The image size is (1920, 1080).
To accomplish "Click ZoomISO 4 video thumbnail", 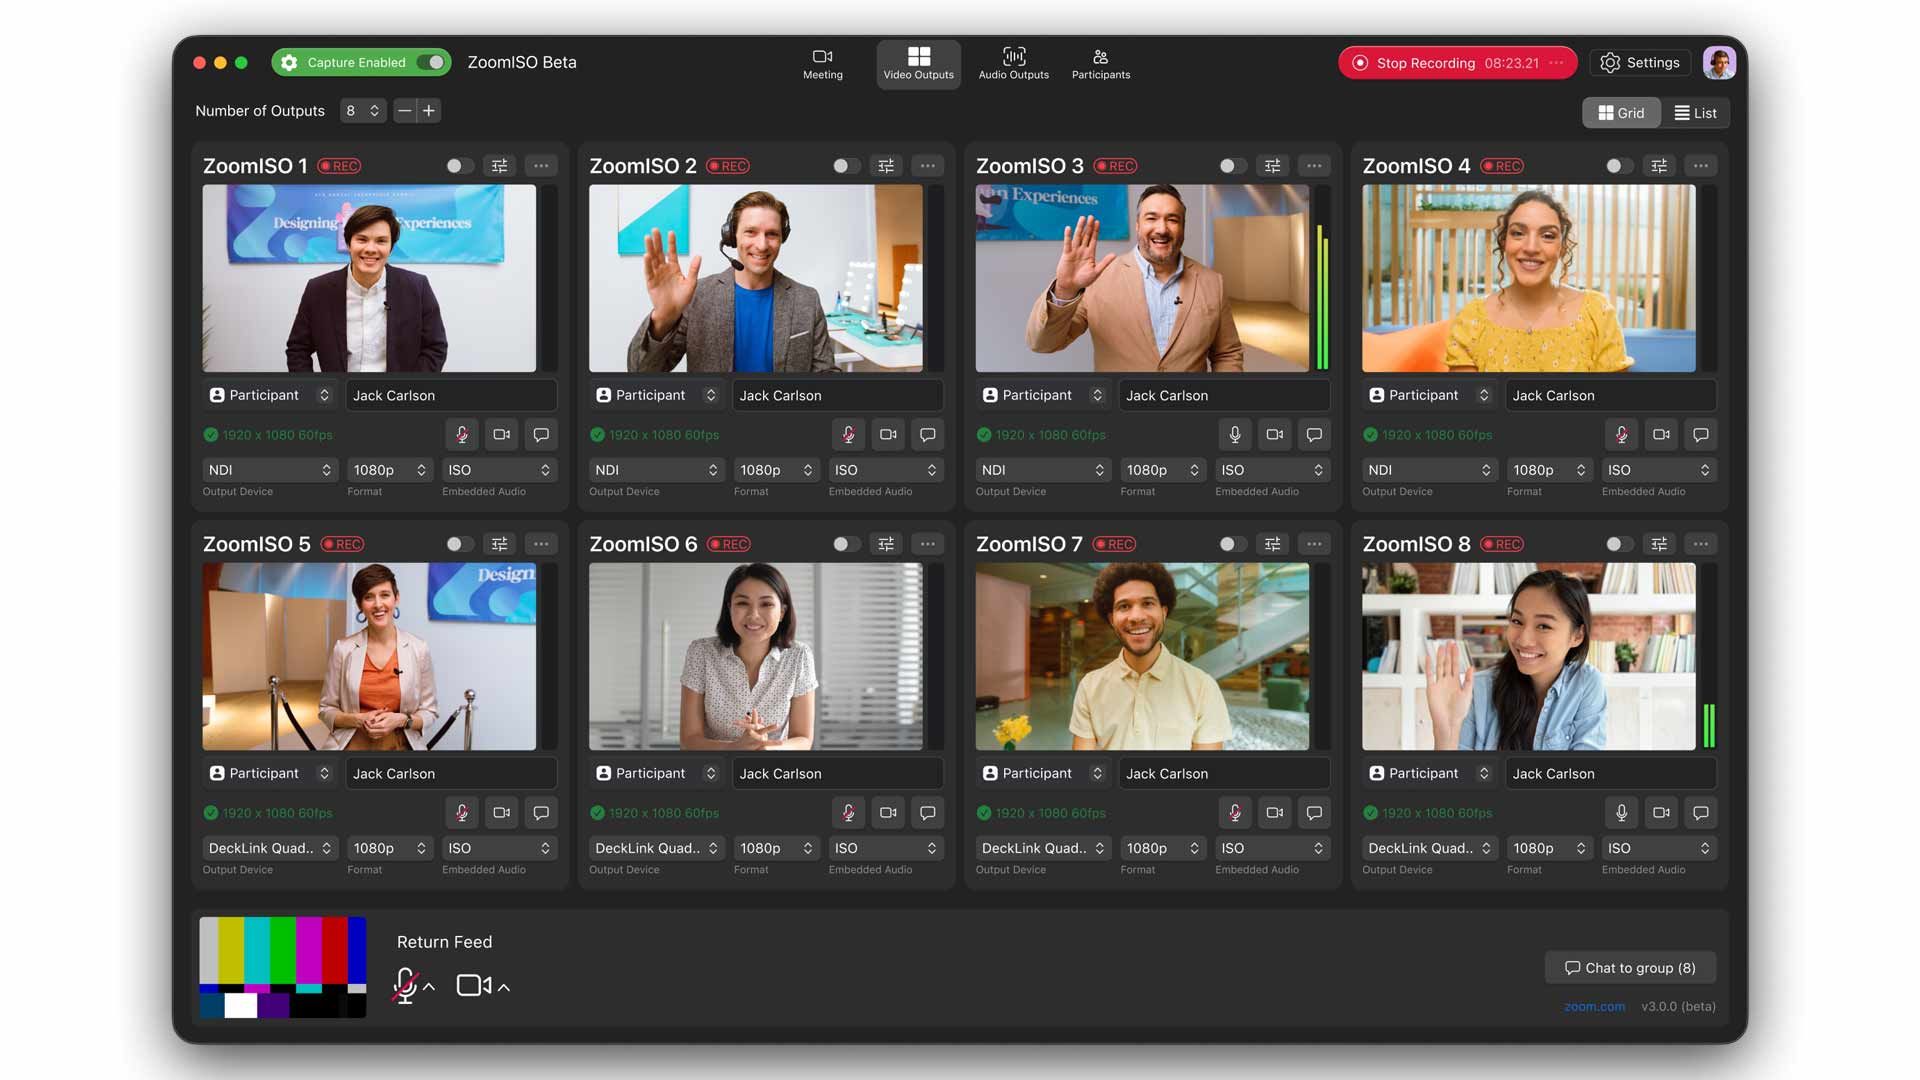I will (x=1529, y=278).
